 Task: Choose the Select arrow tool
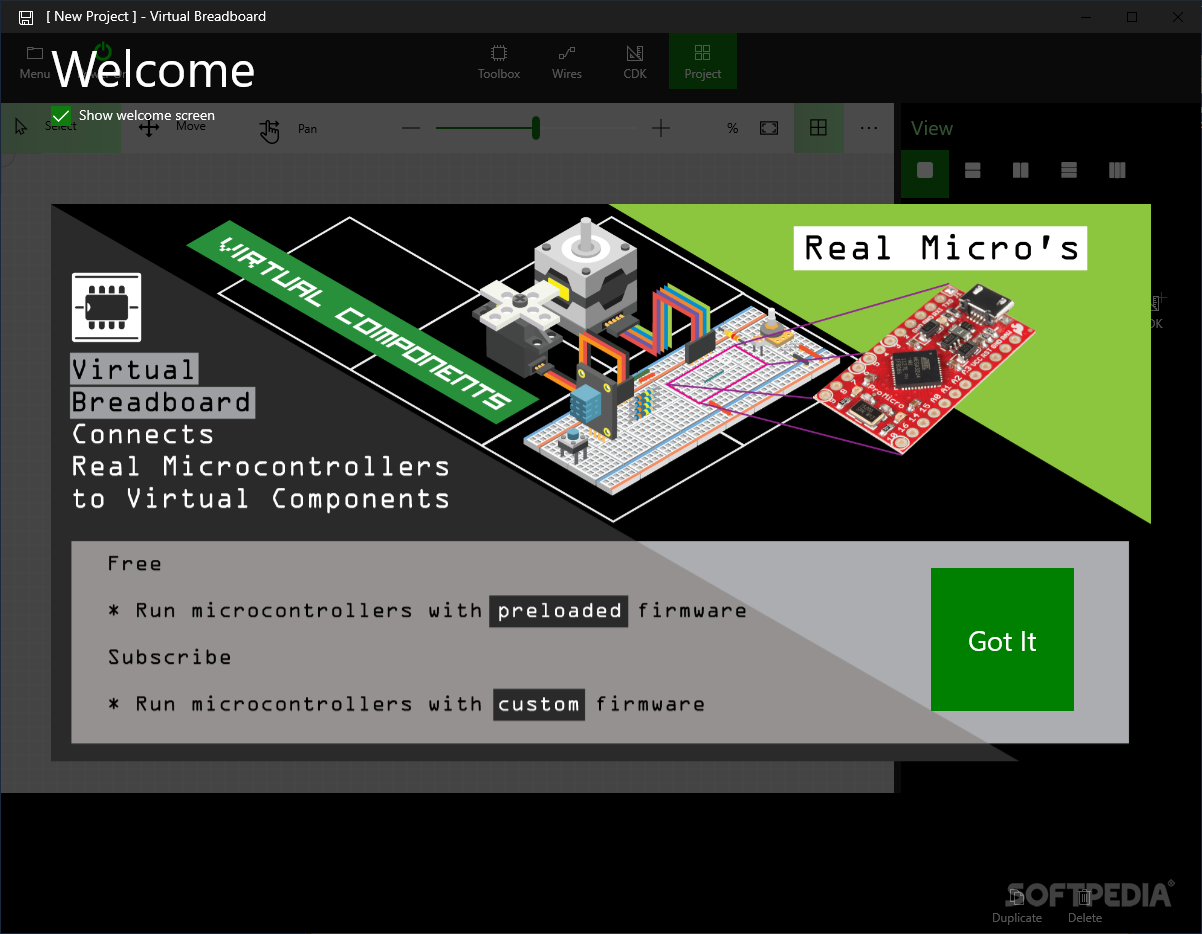pos(60,128)
